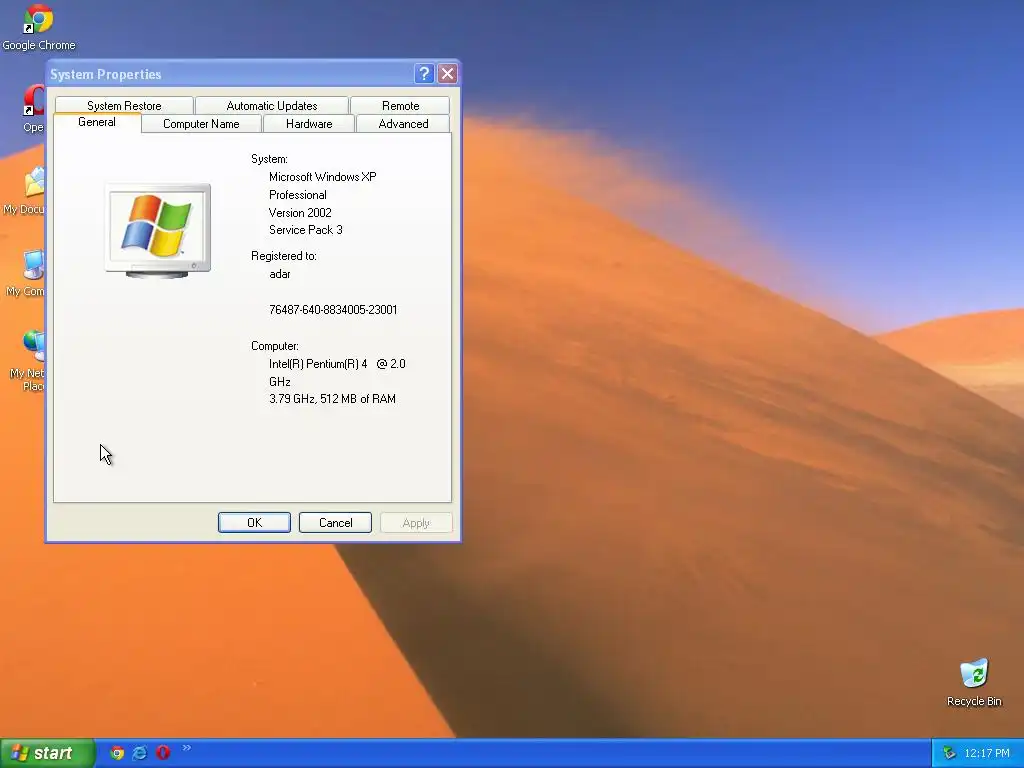Launch Opera from the Quick Launch bar
The width and height of the screenshot is (1024, 768).
(x=163, y=753)
